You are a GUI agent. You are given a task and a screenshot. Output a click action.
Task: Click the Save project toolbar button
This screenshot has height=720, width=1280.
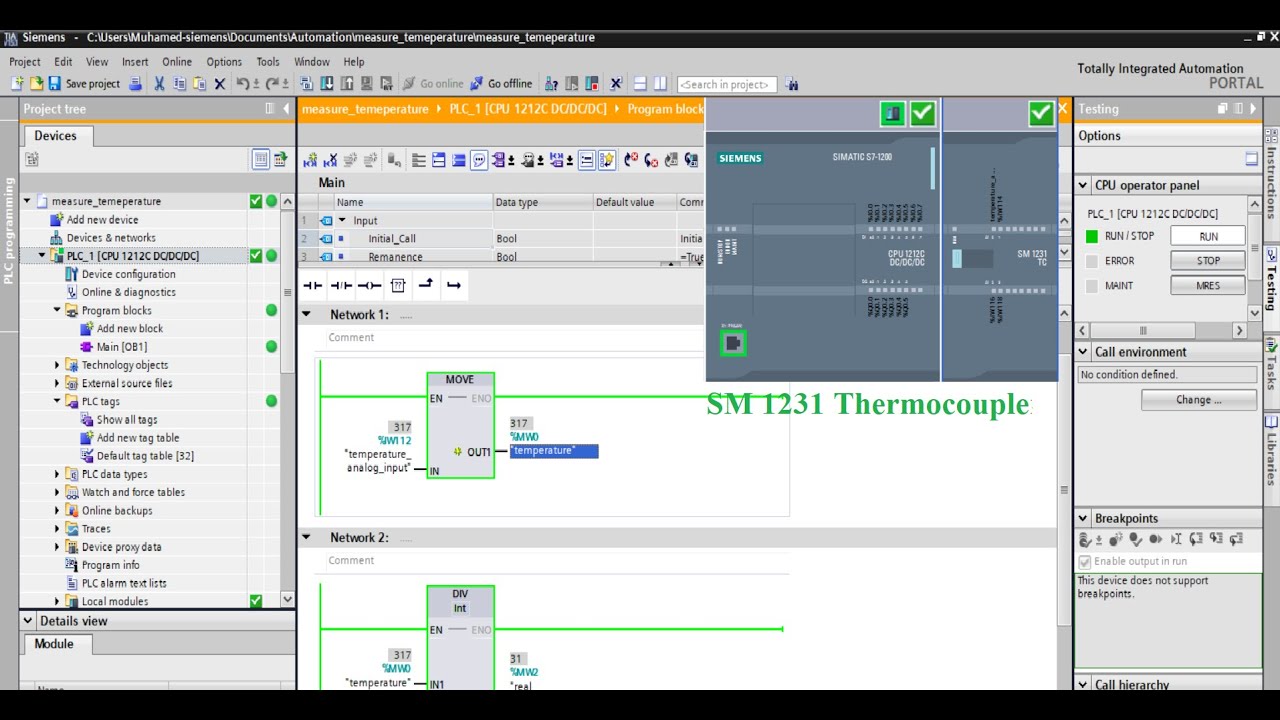85,84
